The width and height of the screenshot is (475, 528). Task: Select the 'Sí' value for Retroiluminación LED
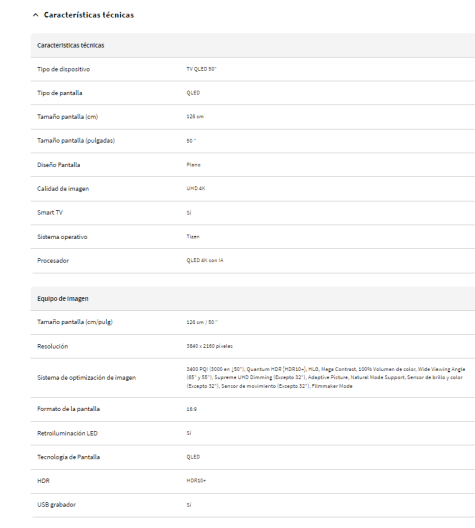pyautogui.click(x=189, y=433)
